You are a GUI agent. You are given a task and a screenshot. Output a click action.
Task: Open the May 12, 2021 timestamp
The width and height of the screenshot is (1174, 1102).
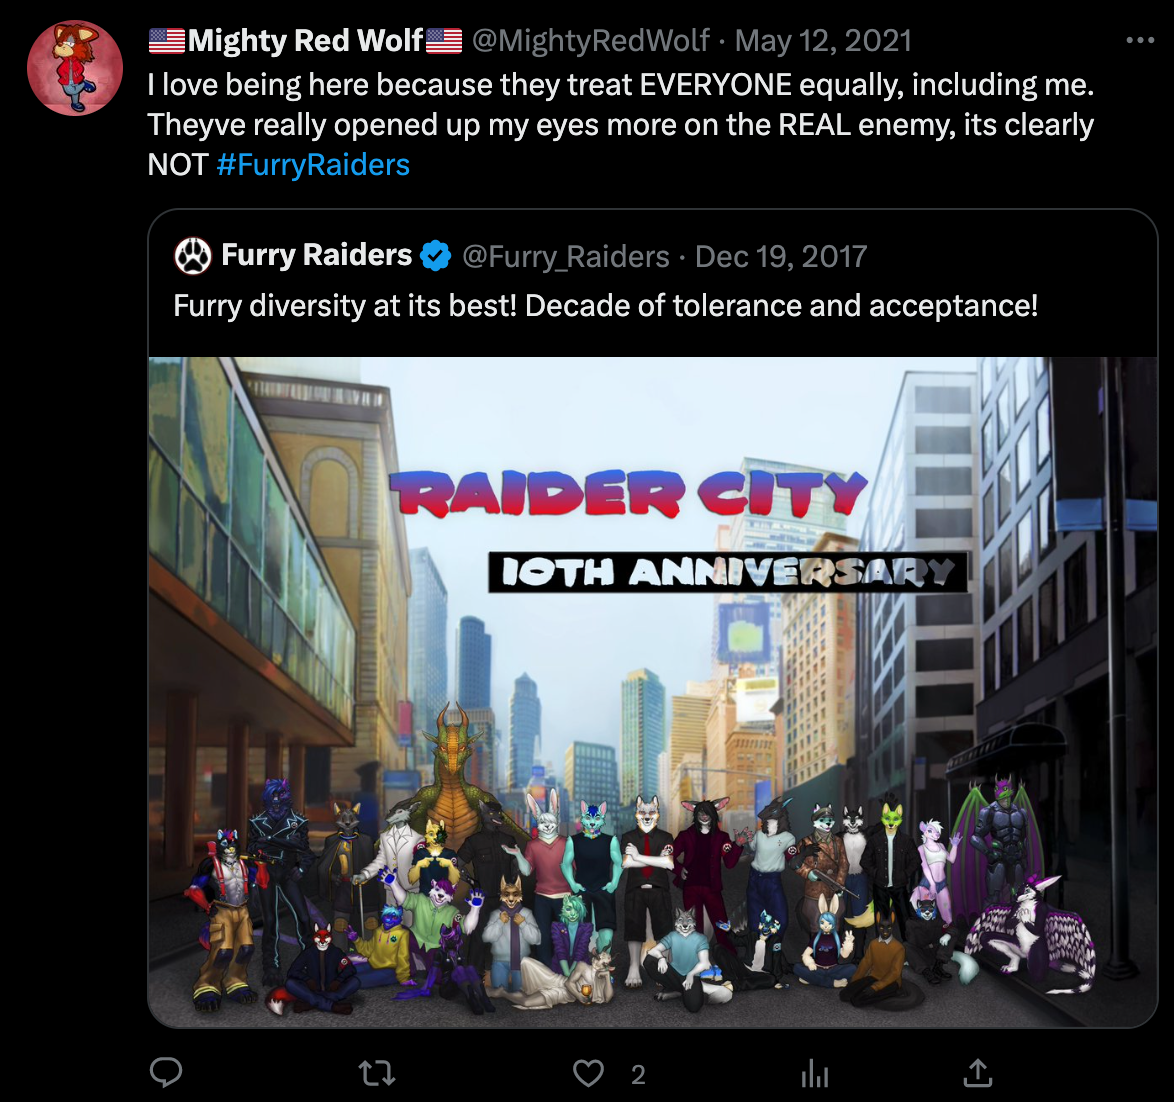tap(824, 40)
